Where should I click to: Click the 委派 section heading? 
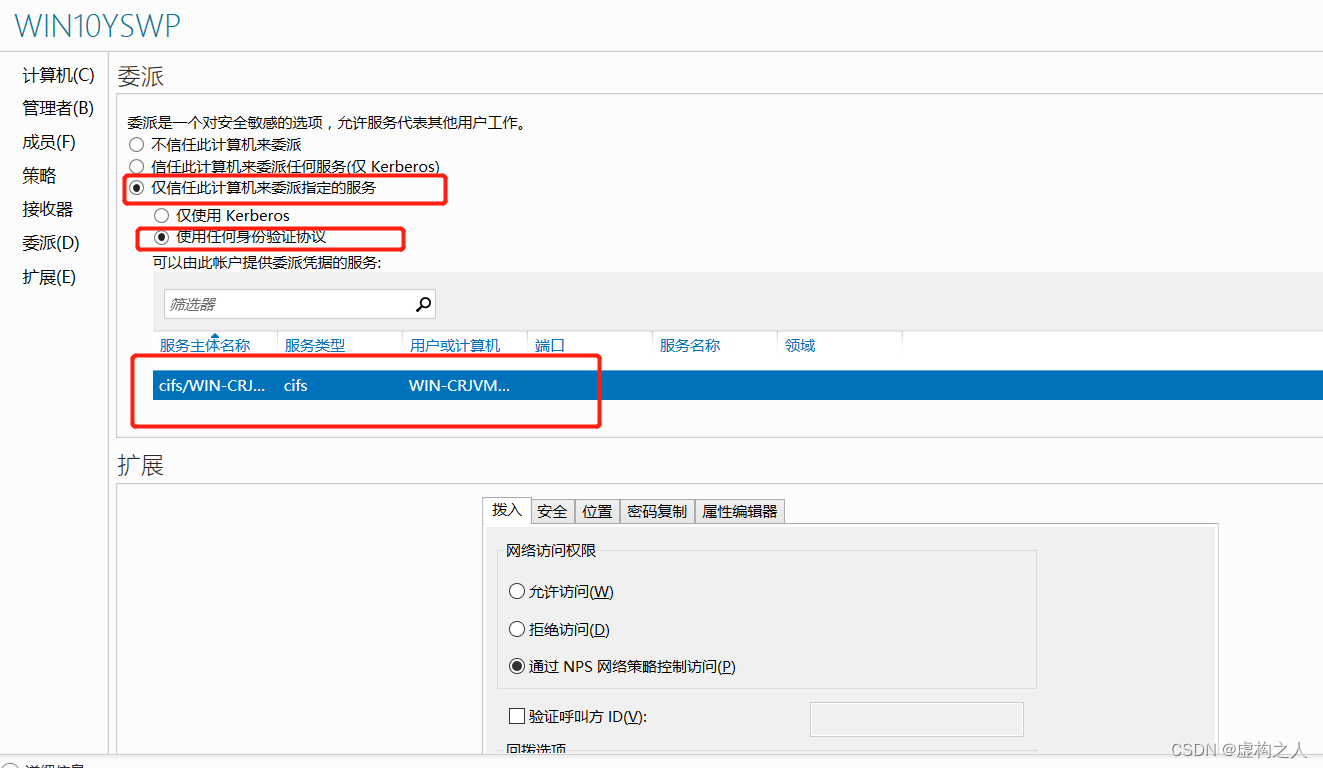tap(140, 76)
